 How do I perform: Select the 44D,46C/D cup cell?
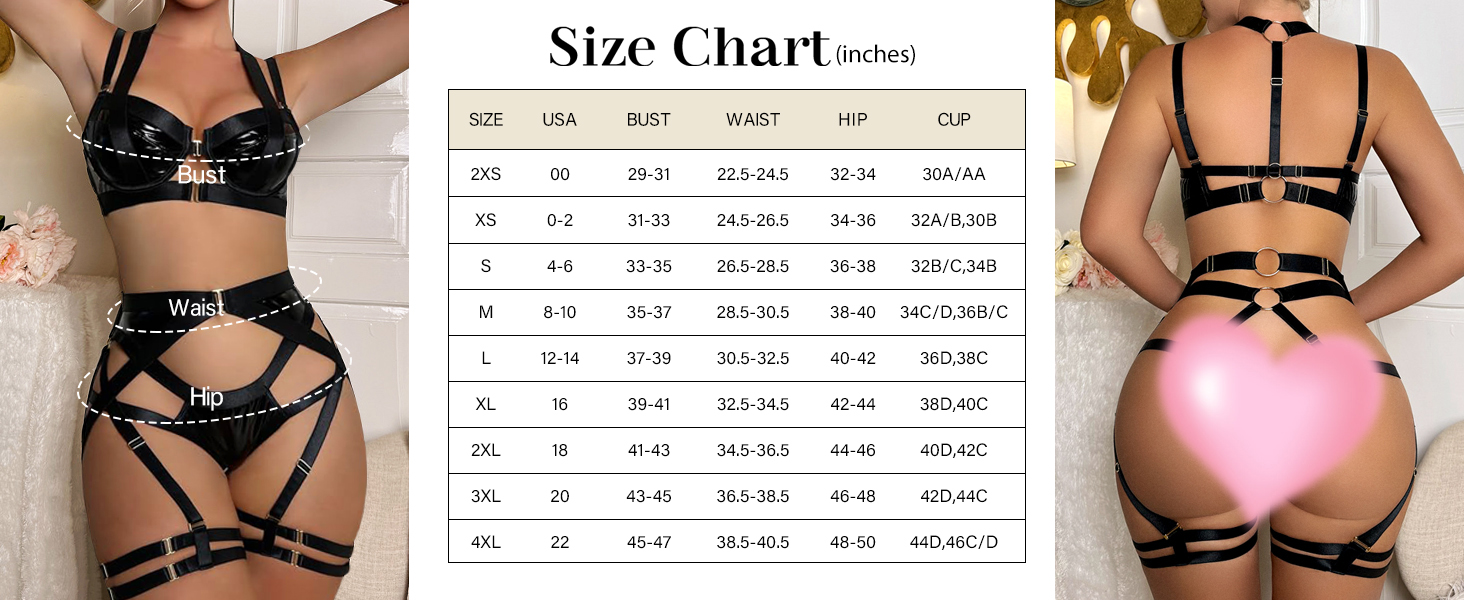pos(953,542)
